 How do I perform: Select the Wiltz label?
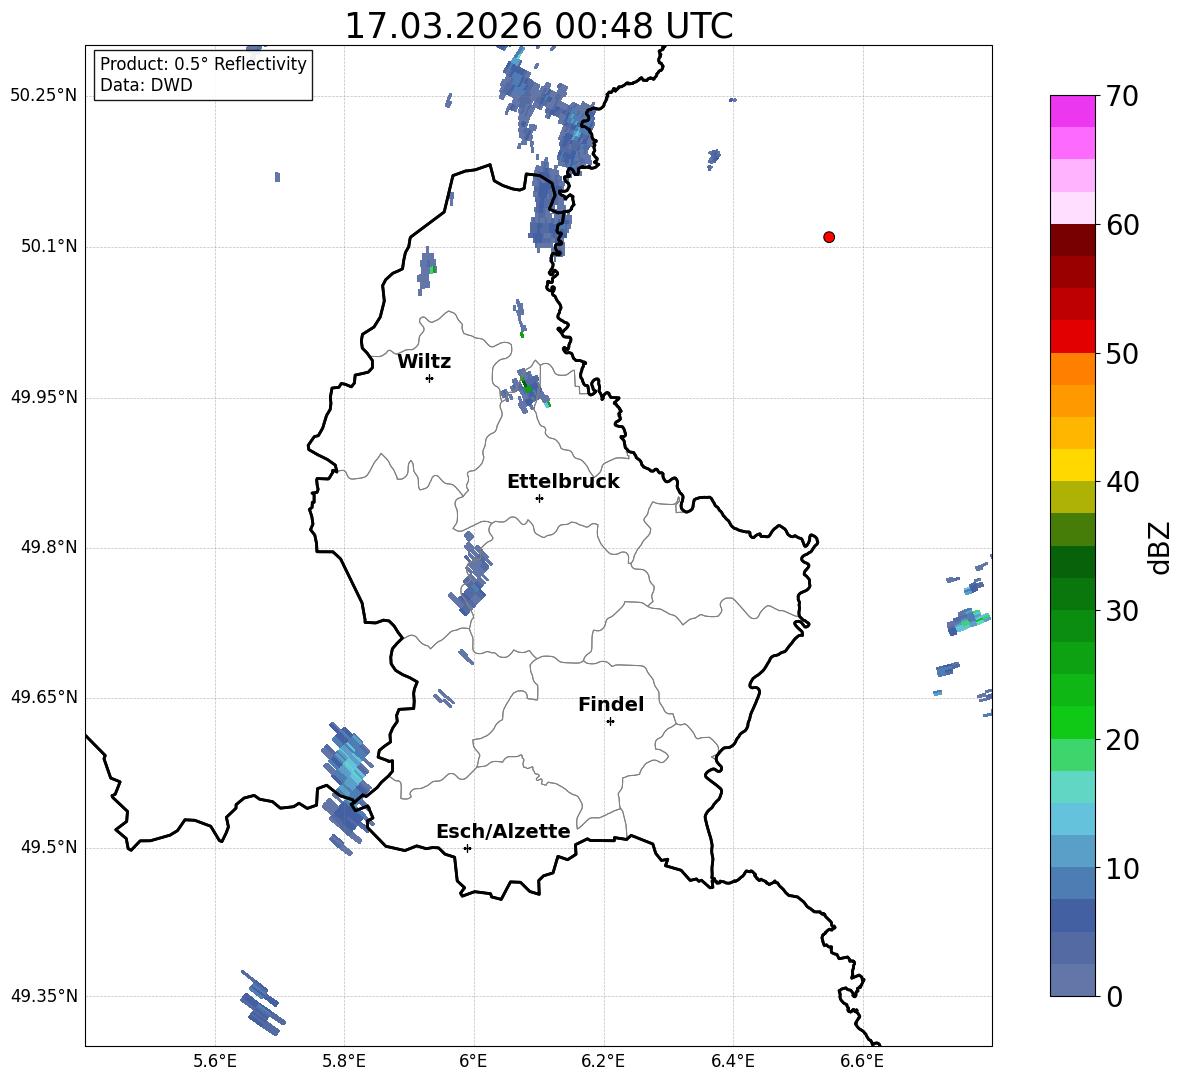coord(424,362)
